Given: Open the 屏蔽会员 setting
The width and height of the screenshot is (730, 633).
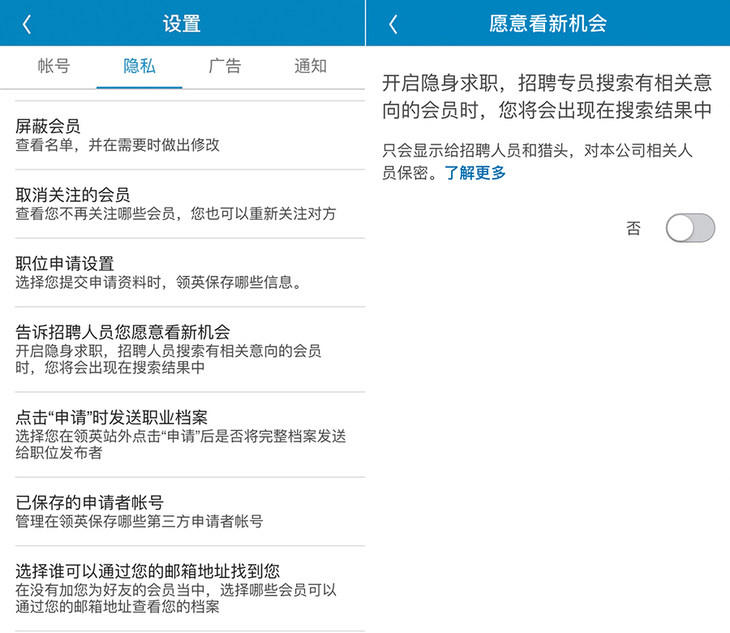Looking at the screenshot, I should (x=190, y=135).
